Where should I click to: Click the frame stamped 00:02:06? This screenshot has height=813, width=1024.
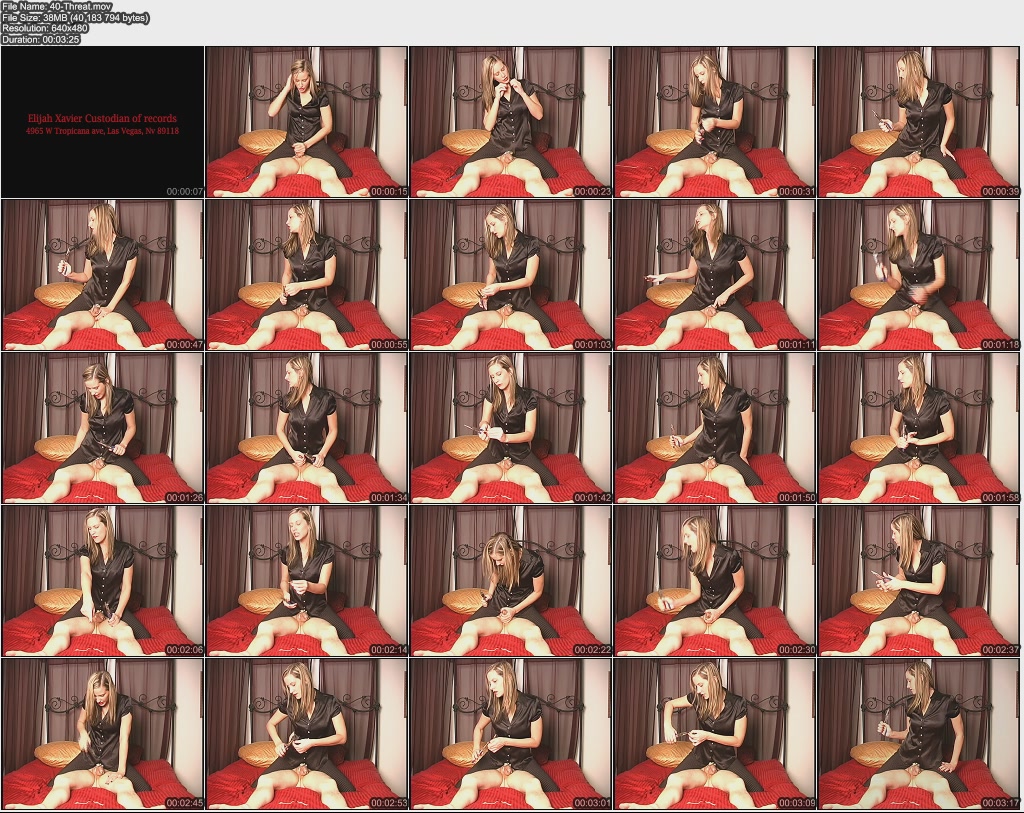pos(102,581)
